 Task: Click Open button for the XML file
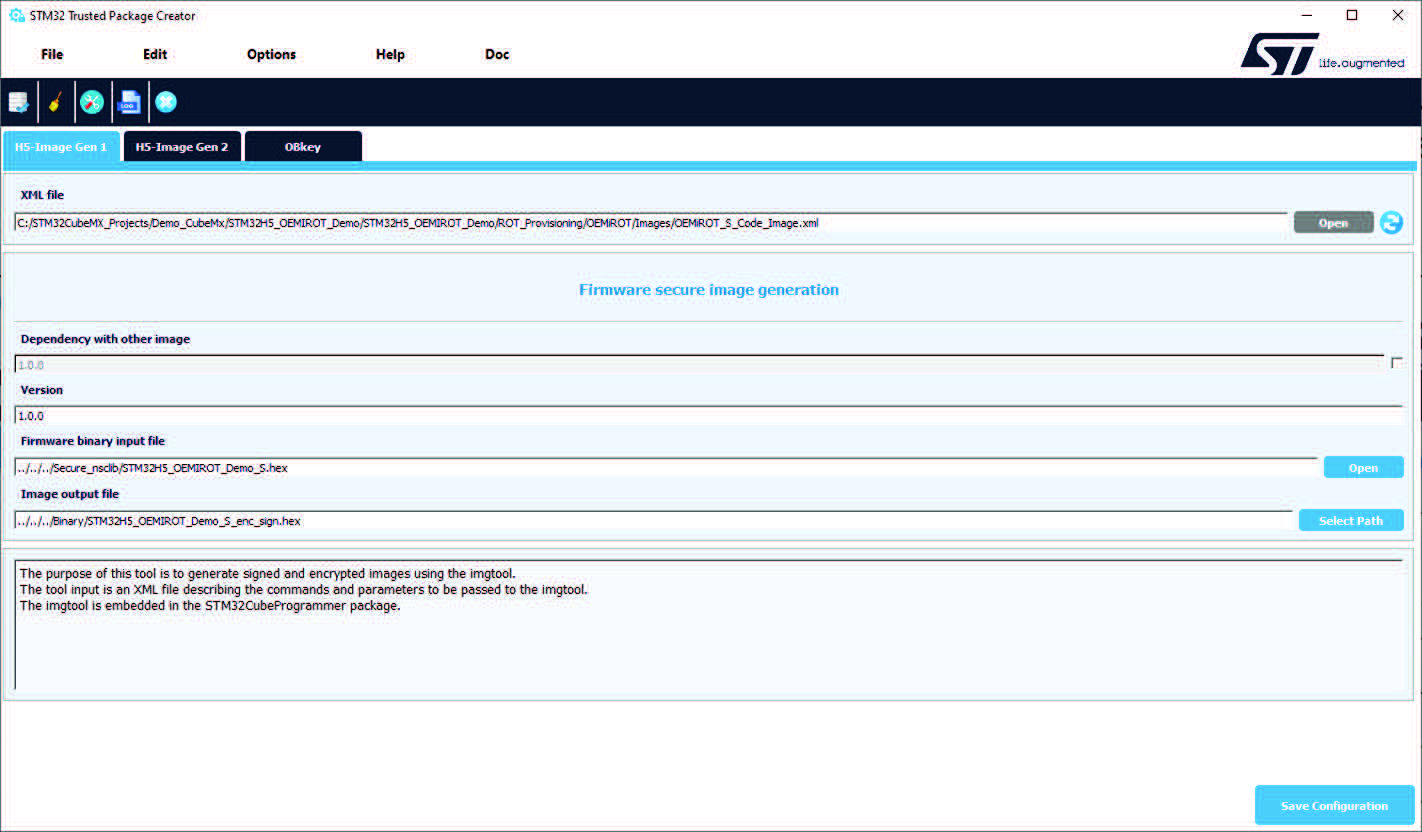[1333, 223]
